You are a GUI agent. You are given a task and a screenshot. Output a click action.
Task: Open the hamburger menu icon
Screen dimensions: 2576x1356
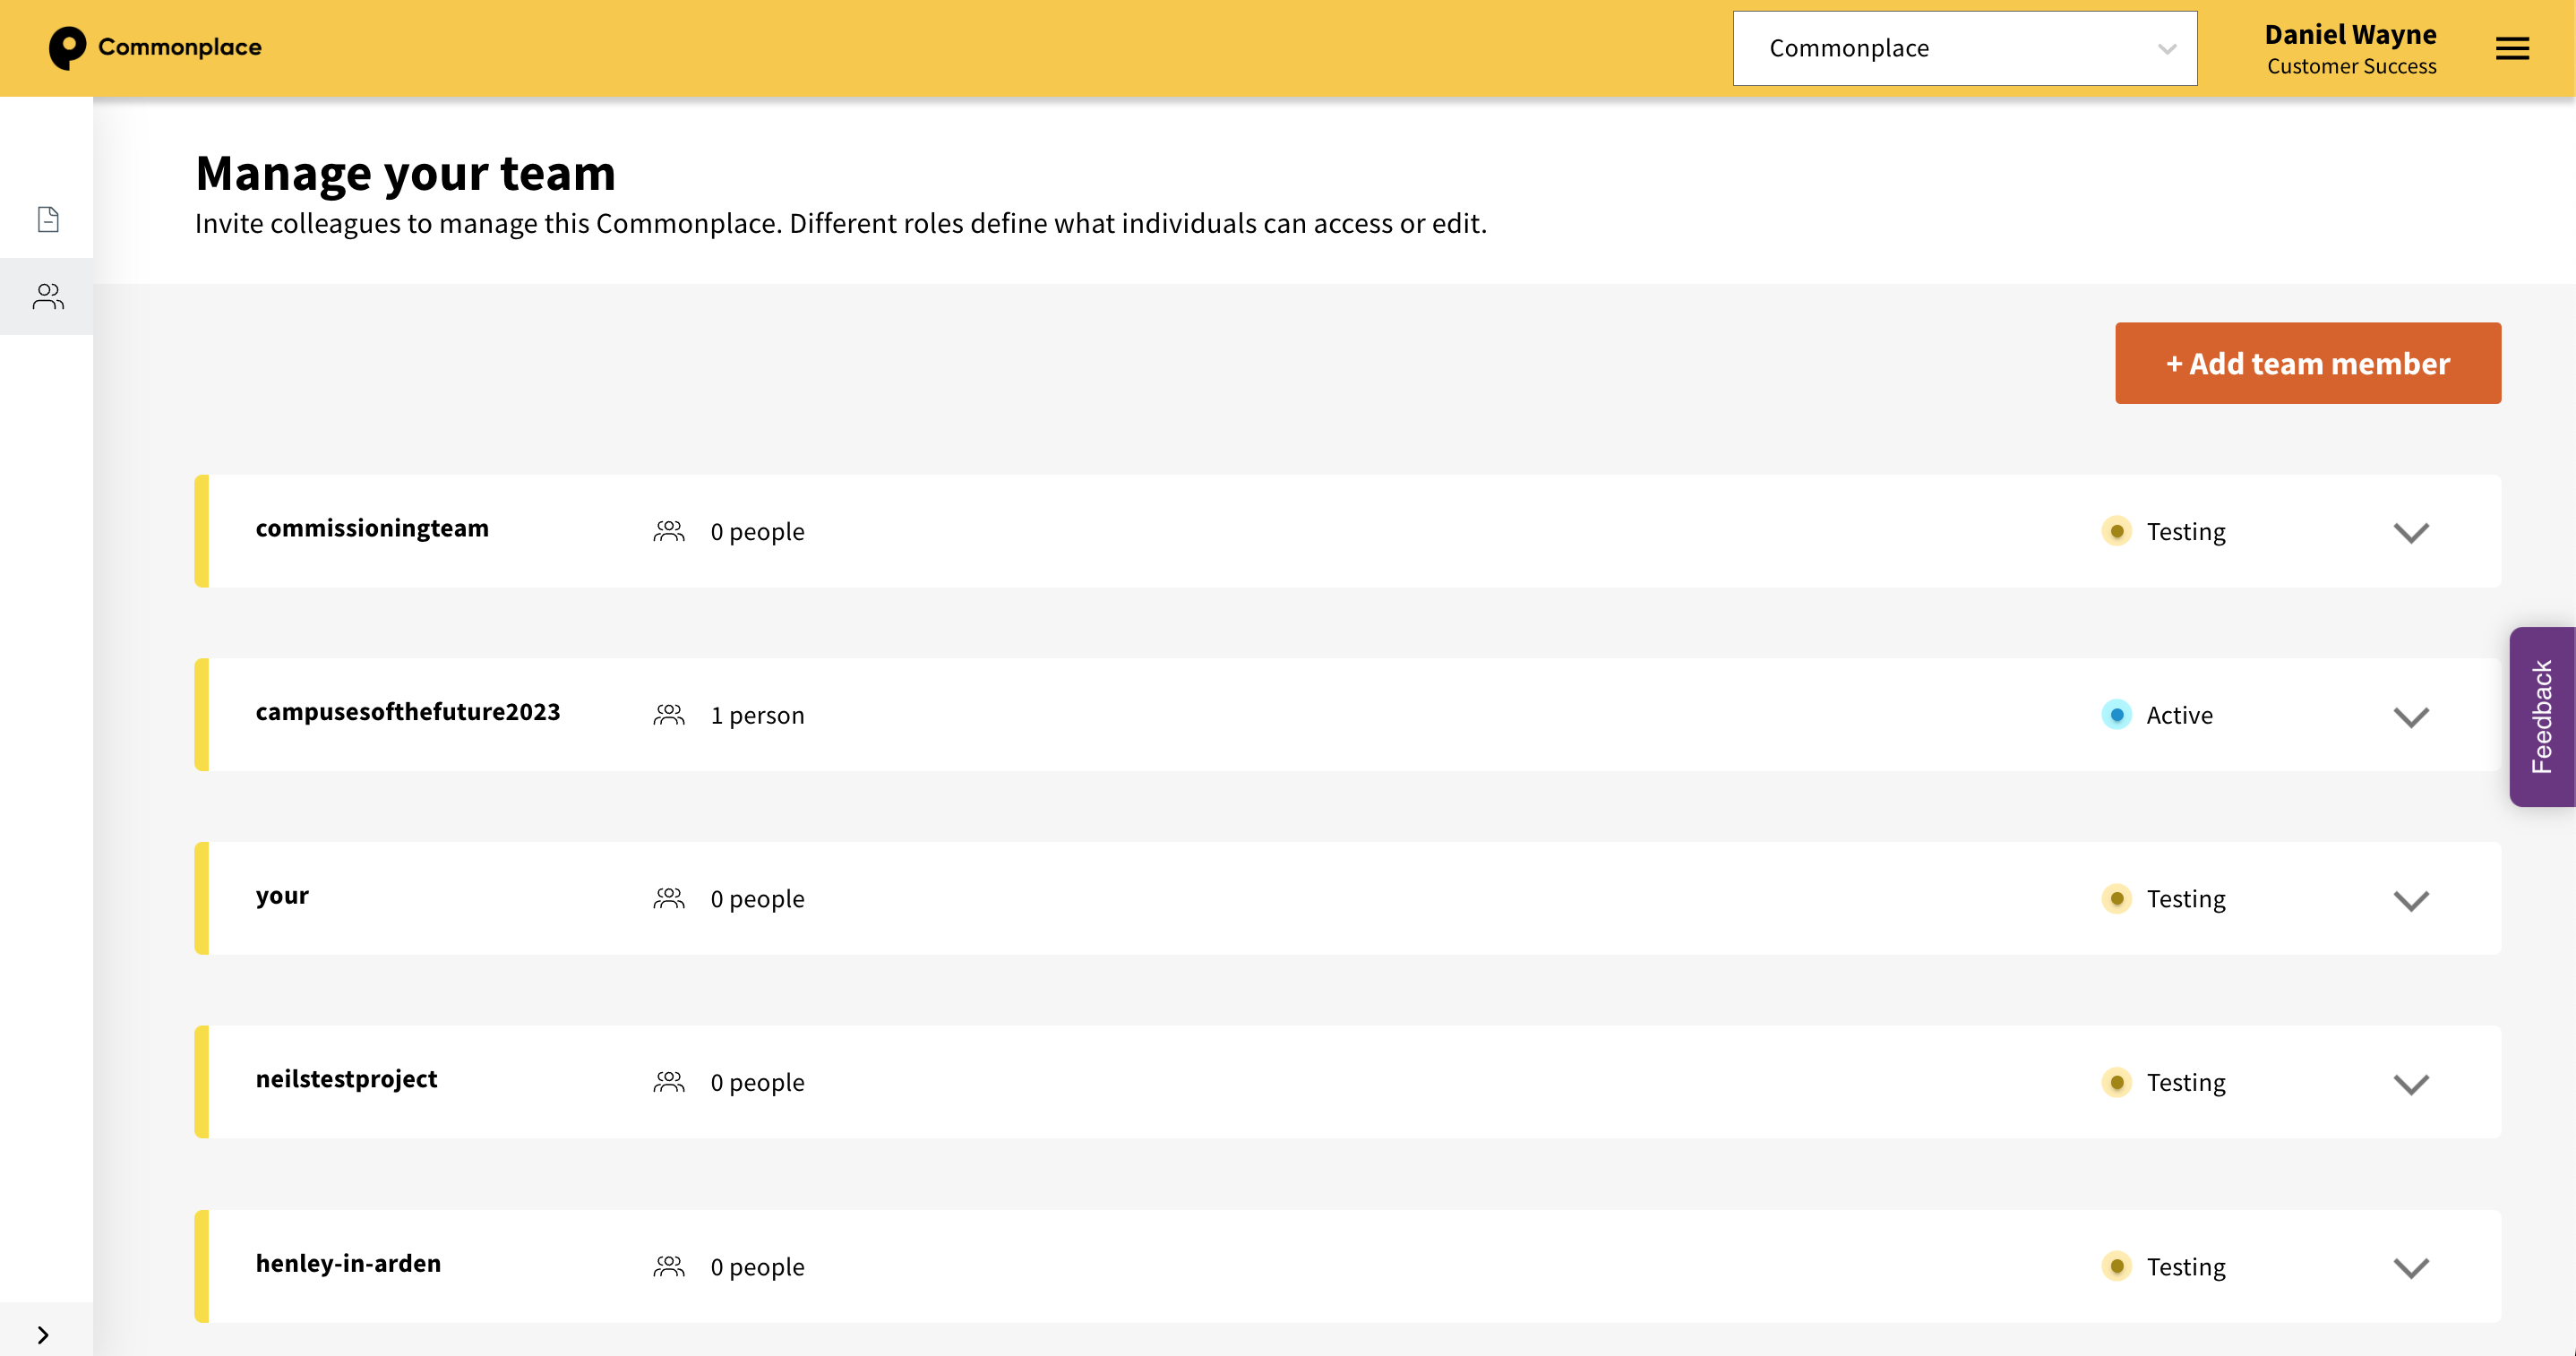[2511, 48]
